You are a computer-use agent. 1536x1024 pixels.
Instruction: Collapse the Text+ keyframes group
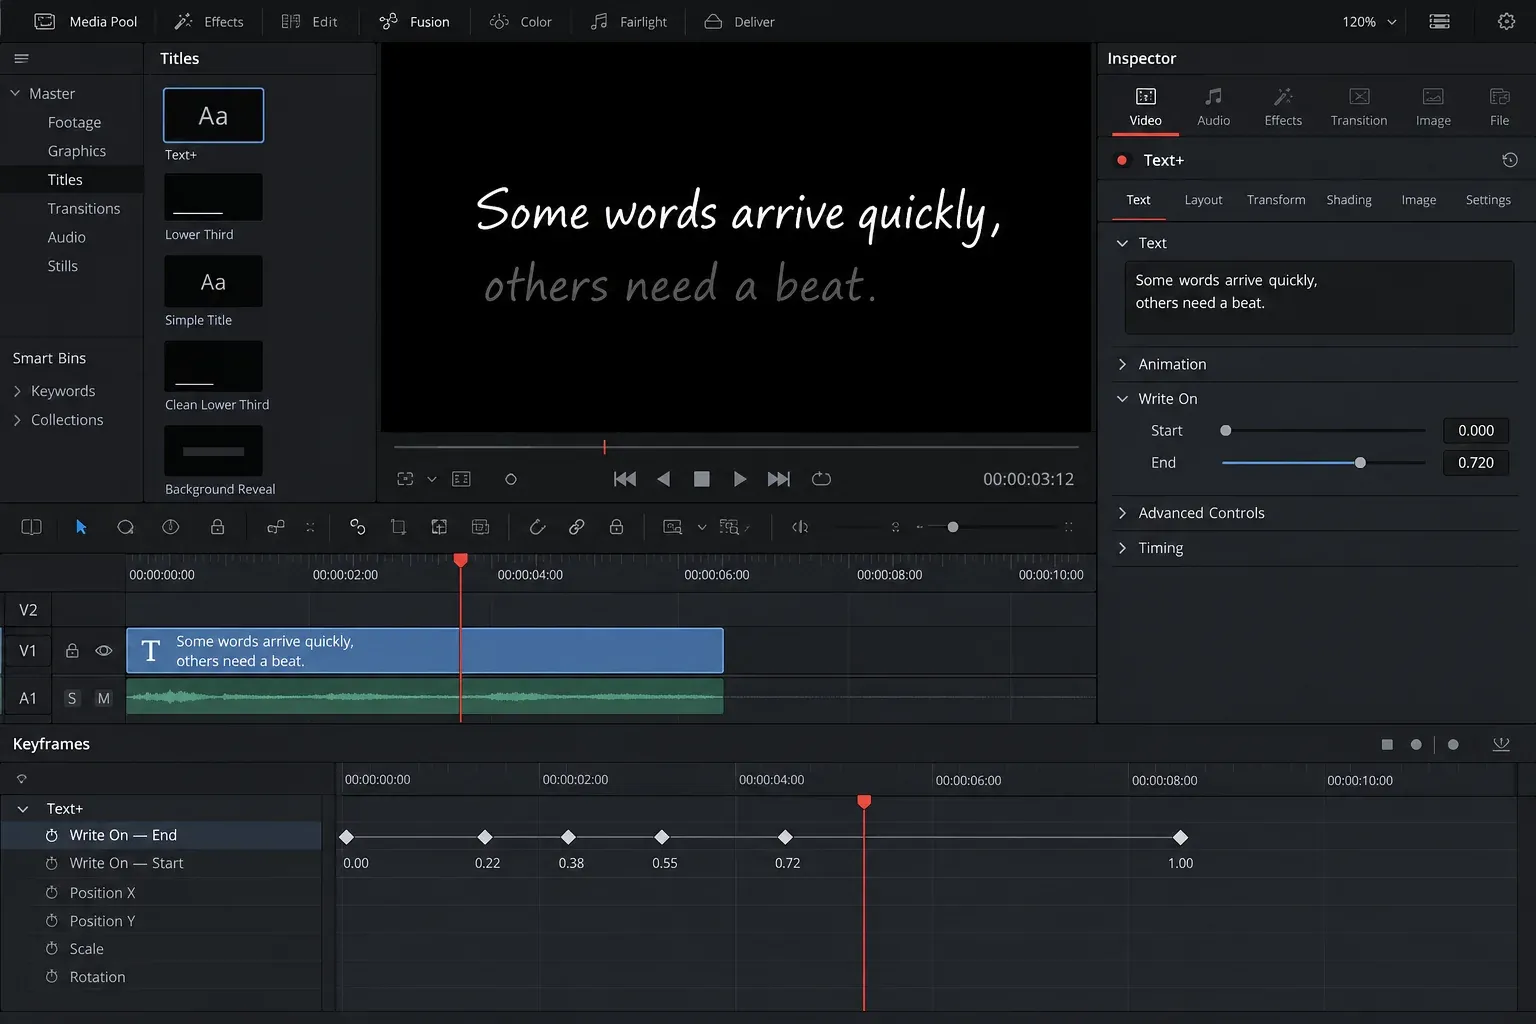point(23,808)
